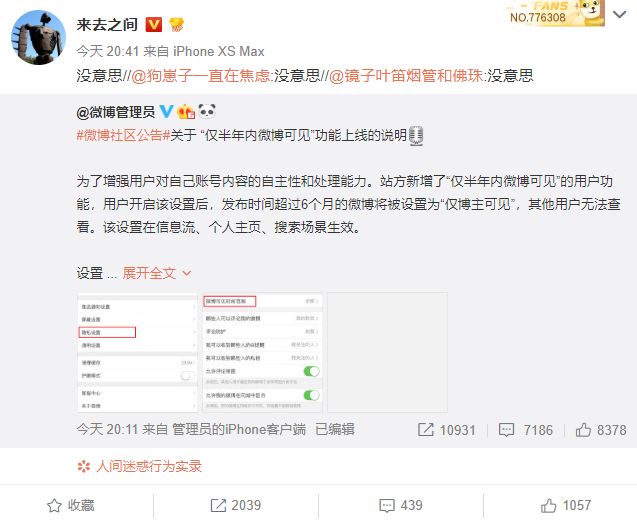Viewport: 637px width, 524px height.
Task: Open the @微博管理员 profile link
Action: 116,112
